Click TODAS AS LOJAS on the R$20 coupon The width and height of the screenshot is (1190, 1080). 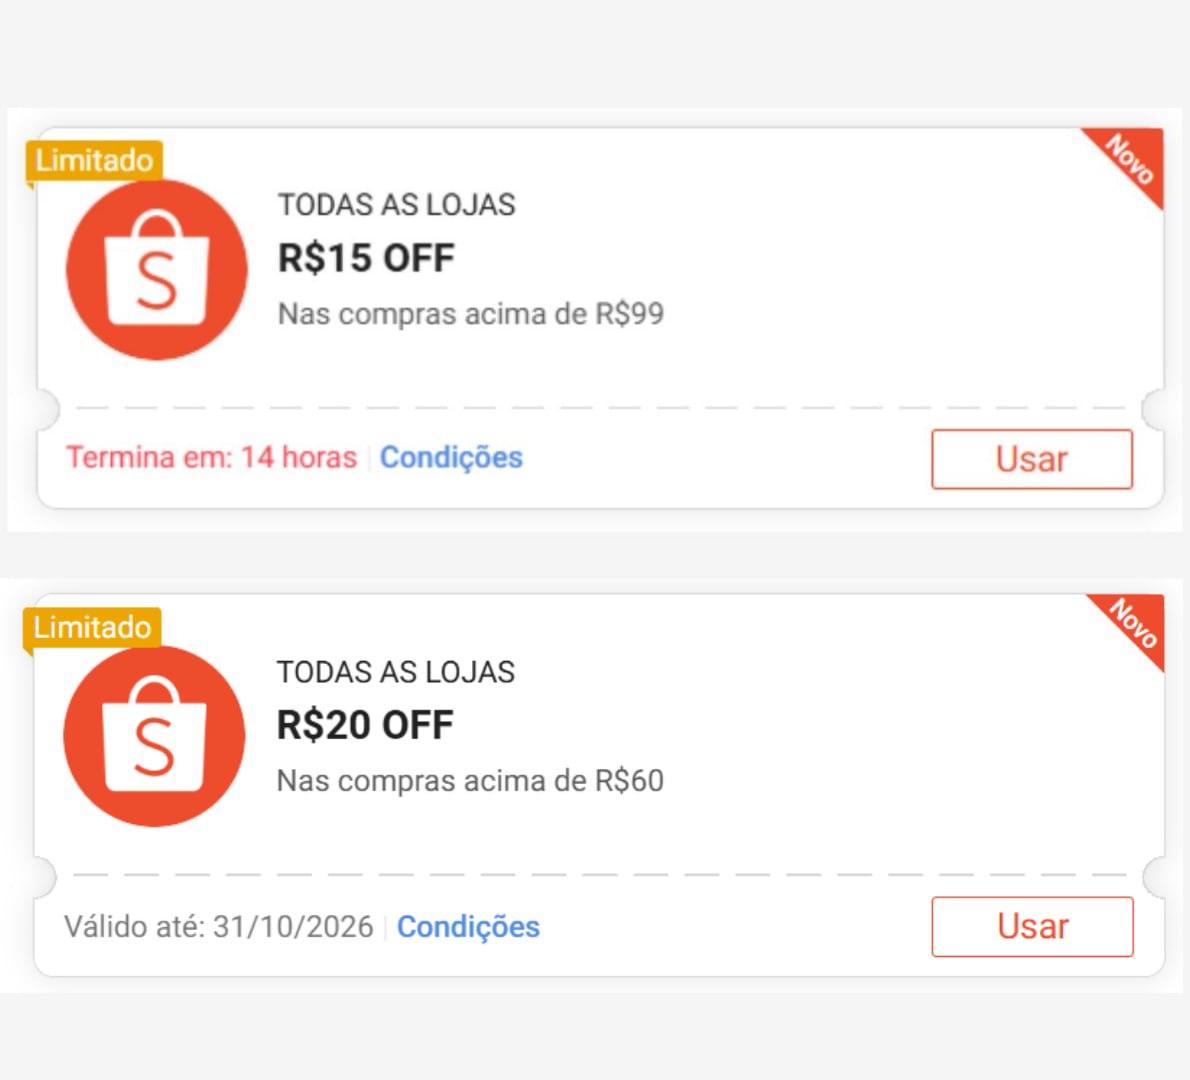click(x=395, y=672)
